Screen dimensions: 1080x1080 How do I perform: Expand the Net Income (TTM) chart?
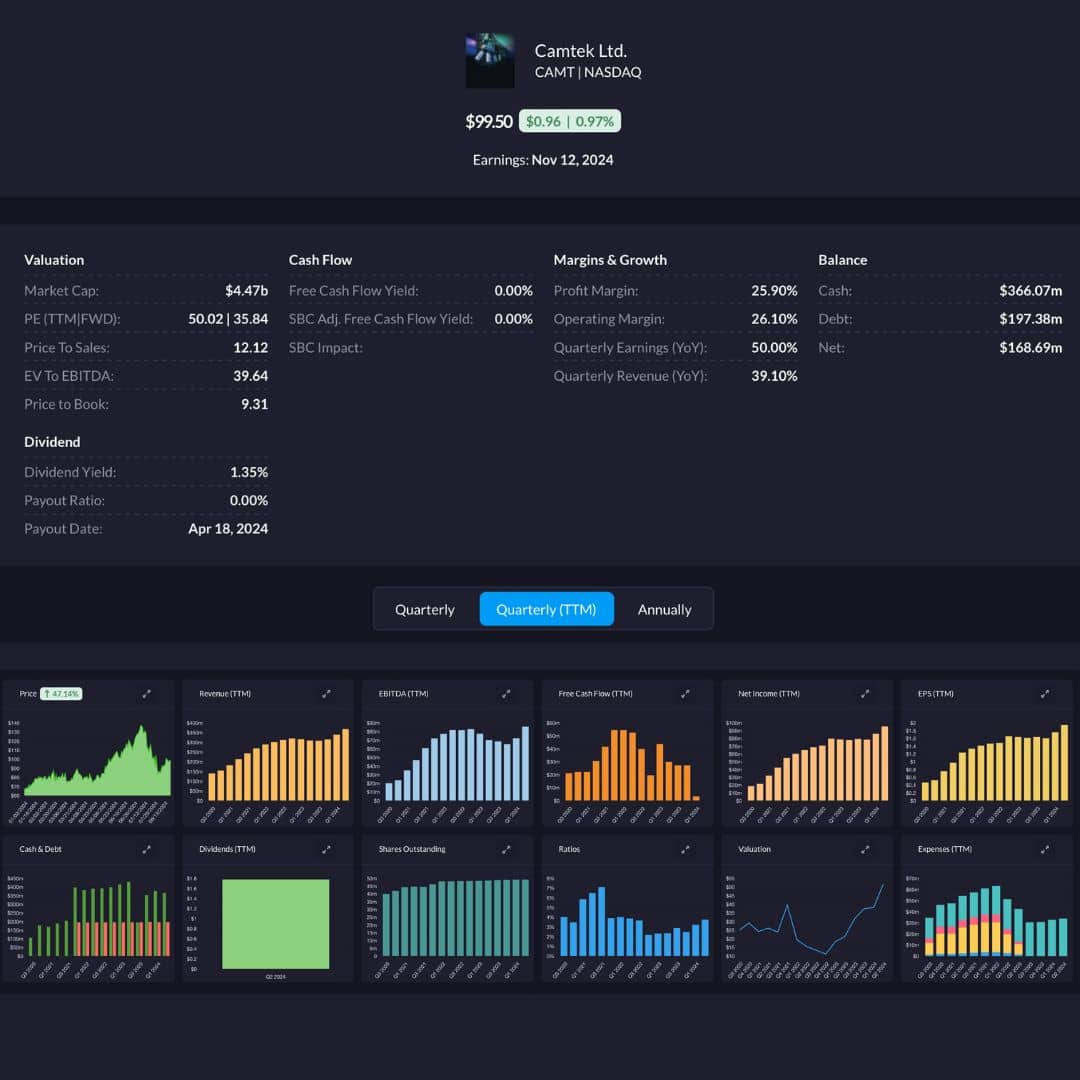click(x=865, y=694)
